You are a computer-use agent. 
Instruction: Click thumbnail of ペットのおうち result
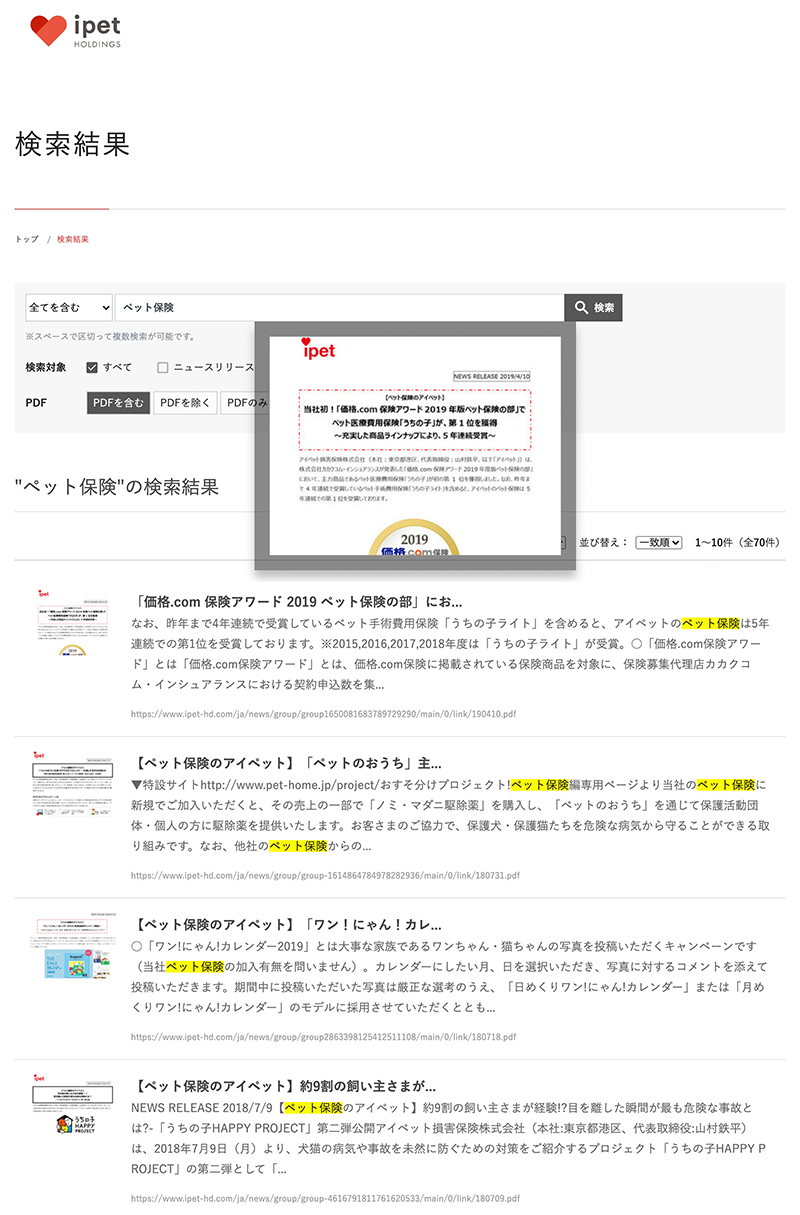(x=75, y=782)
